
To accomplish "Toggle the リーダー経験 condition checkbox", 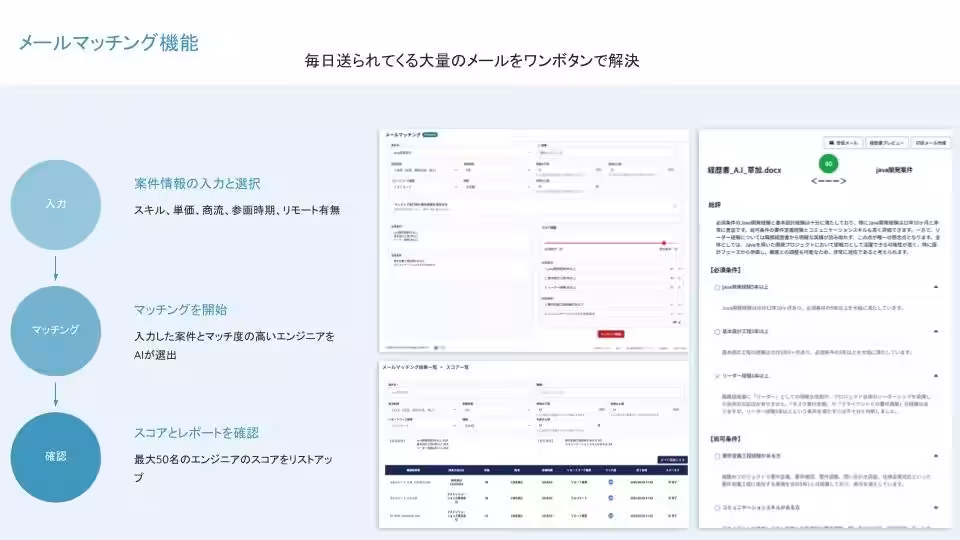I will pyautogui.click(x=717, y=376).
